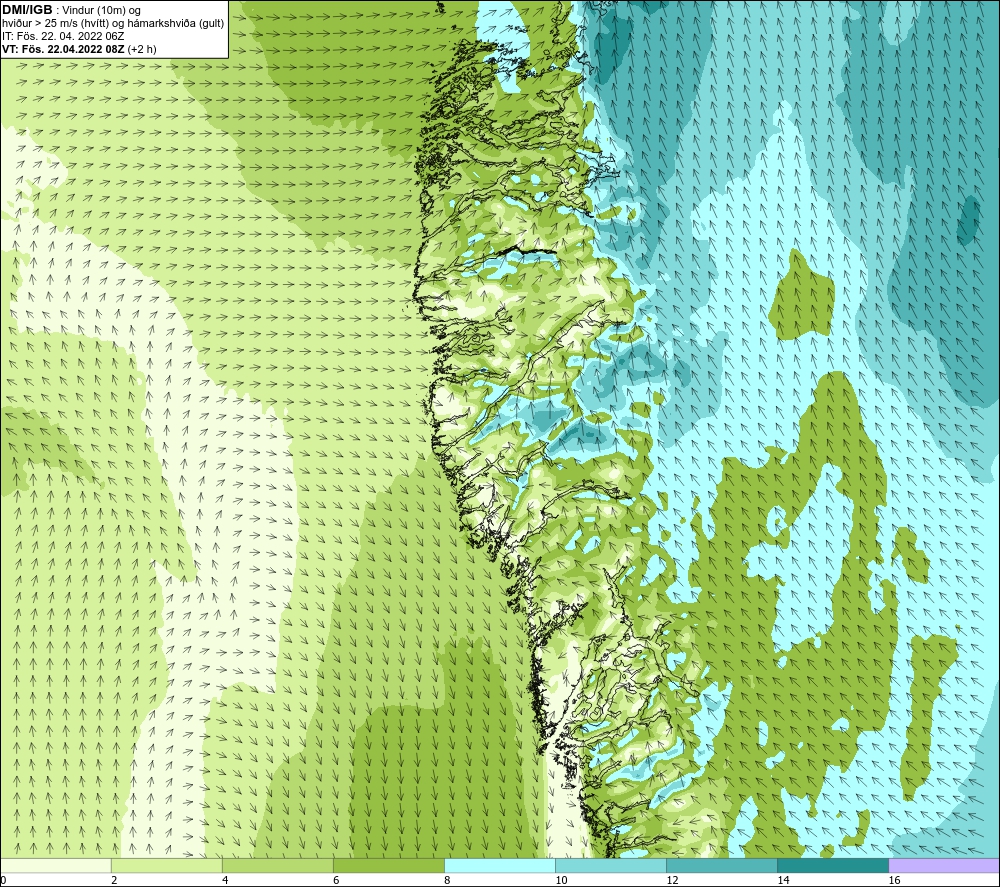Click the 2-4 m/s light green legend swatch
1000x887 pixels.
click(x=167, y=865)
